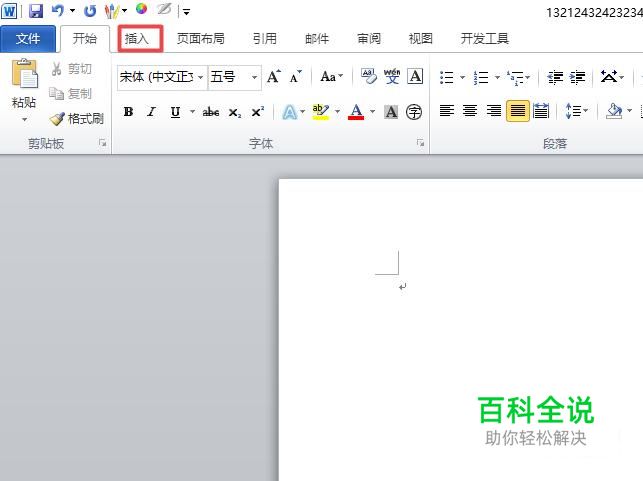Viewport: 643px width, 481px height.
Task: Click the color wheel icon in title bar
Action: [141, 9]
